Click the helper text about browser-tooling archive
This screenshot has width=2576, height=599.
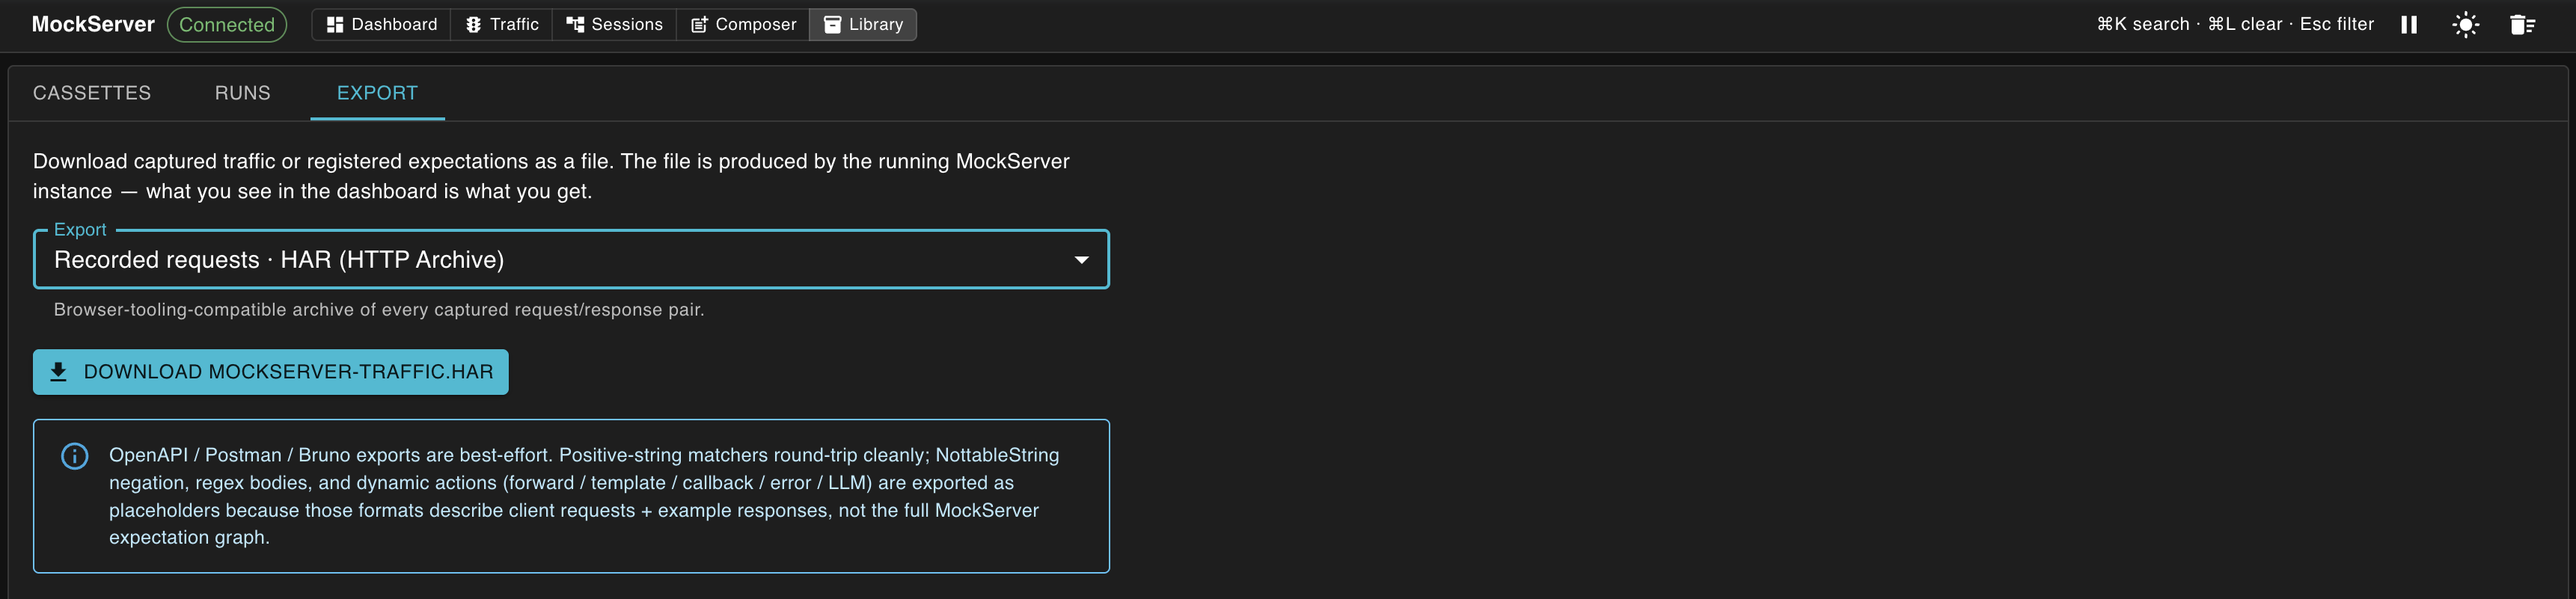coord(379,310)
